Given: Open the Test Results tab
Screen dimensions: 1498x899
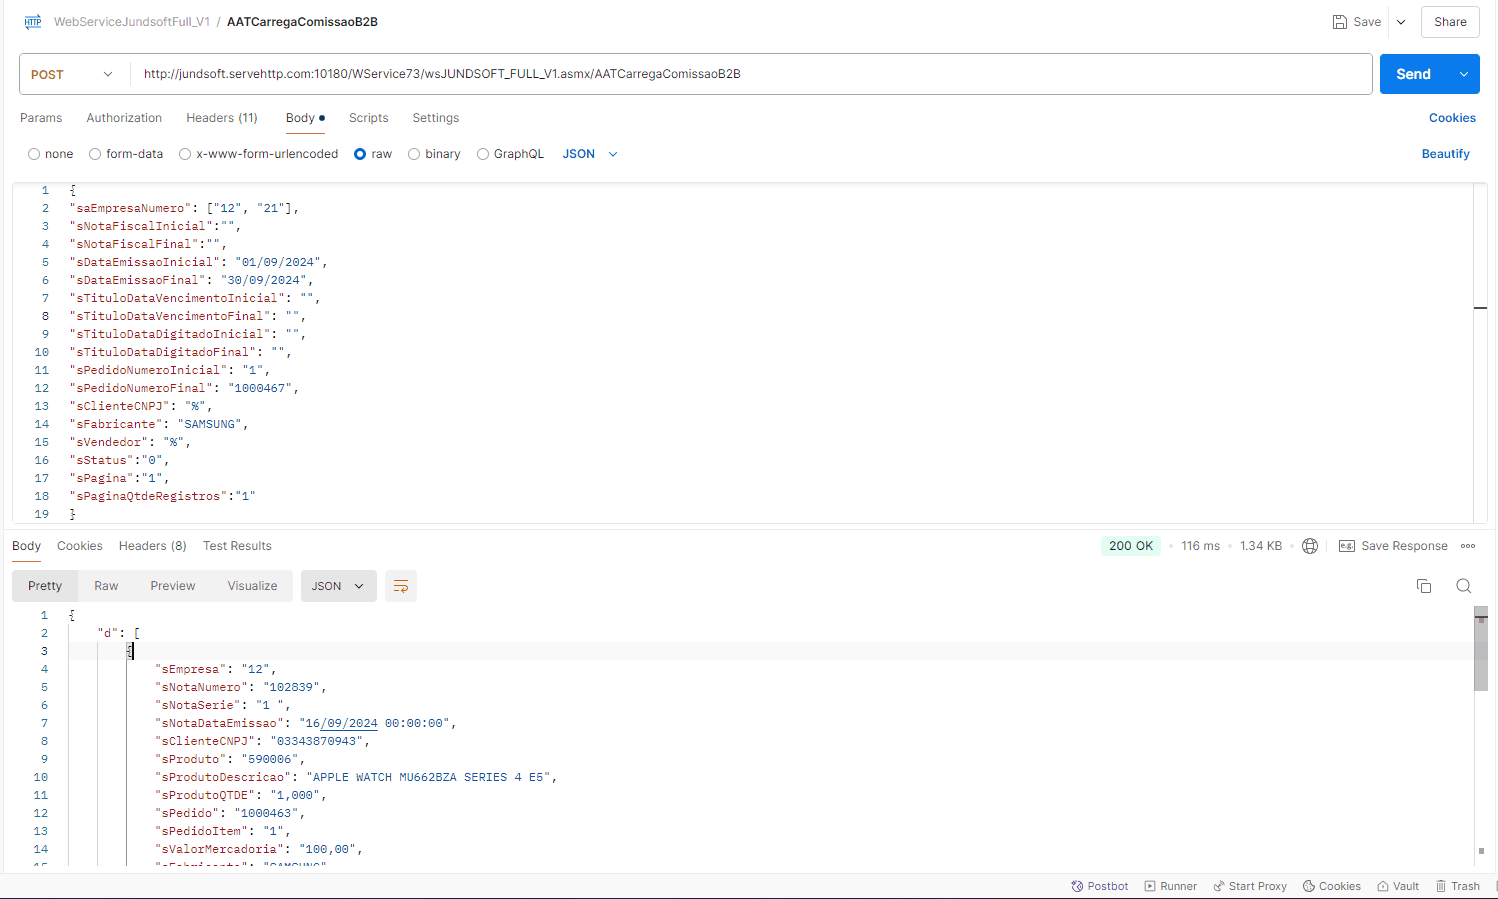Looking at the screenshot, I should click(x=237, y=546).
